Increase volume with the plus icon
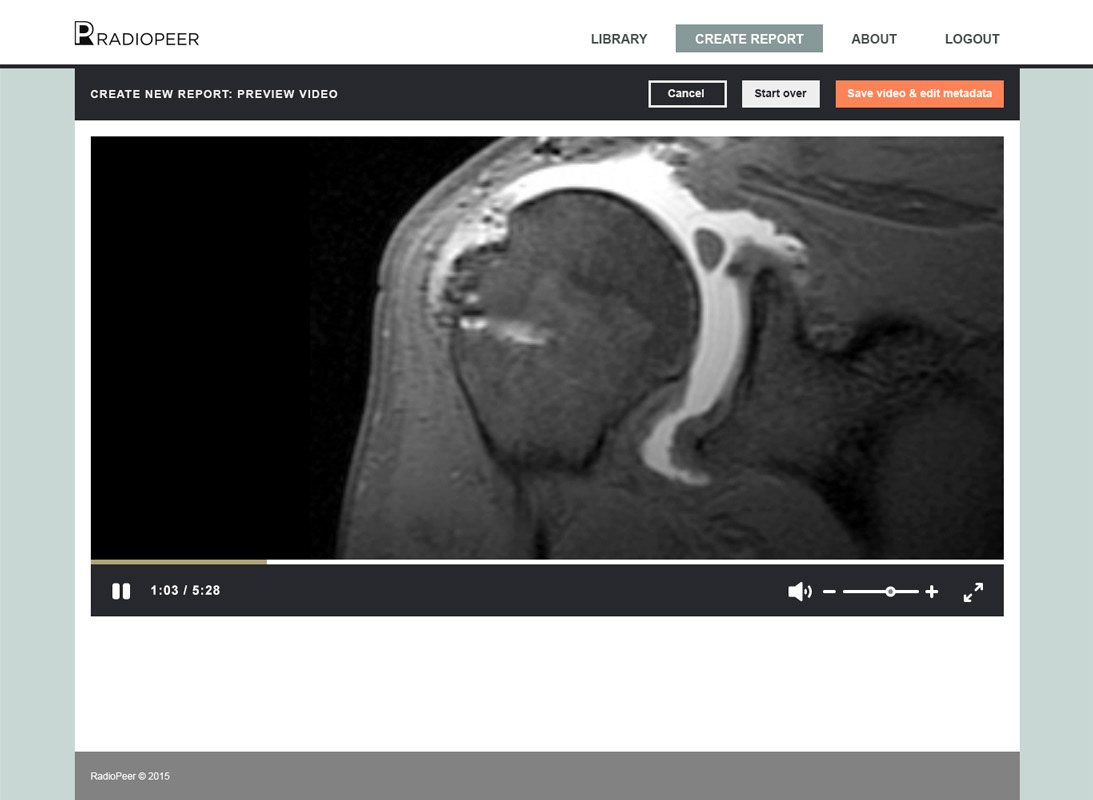The width and height of the screenshot is (1093, 800). [x=931, y=592]
